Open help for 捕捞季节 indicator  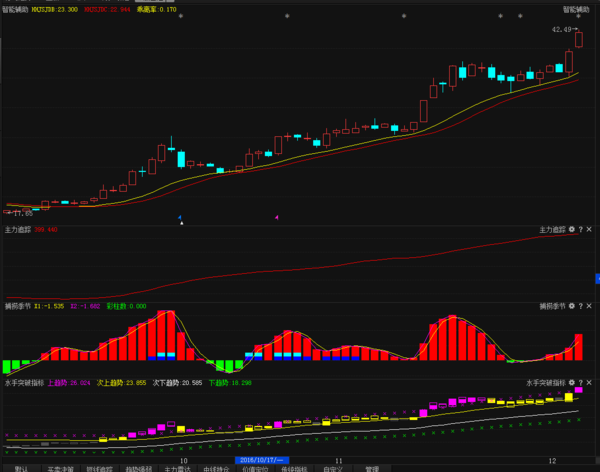pyautogui.click(x=580, y=306)
